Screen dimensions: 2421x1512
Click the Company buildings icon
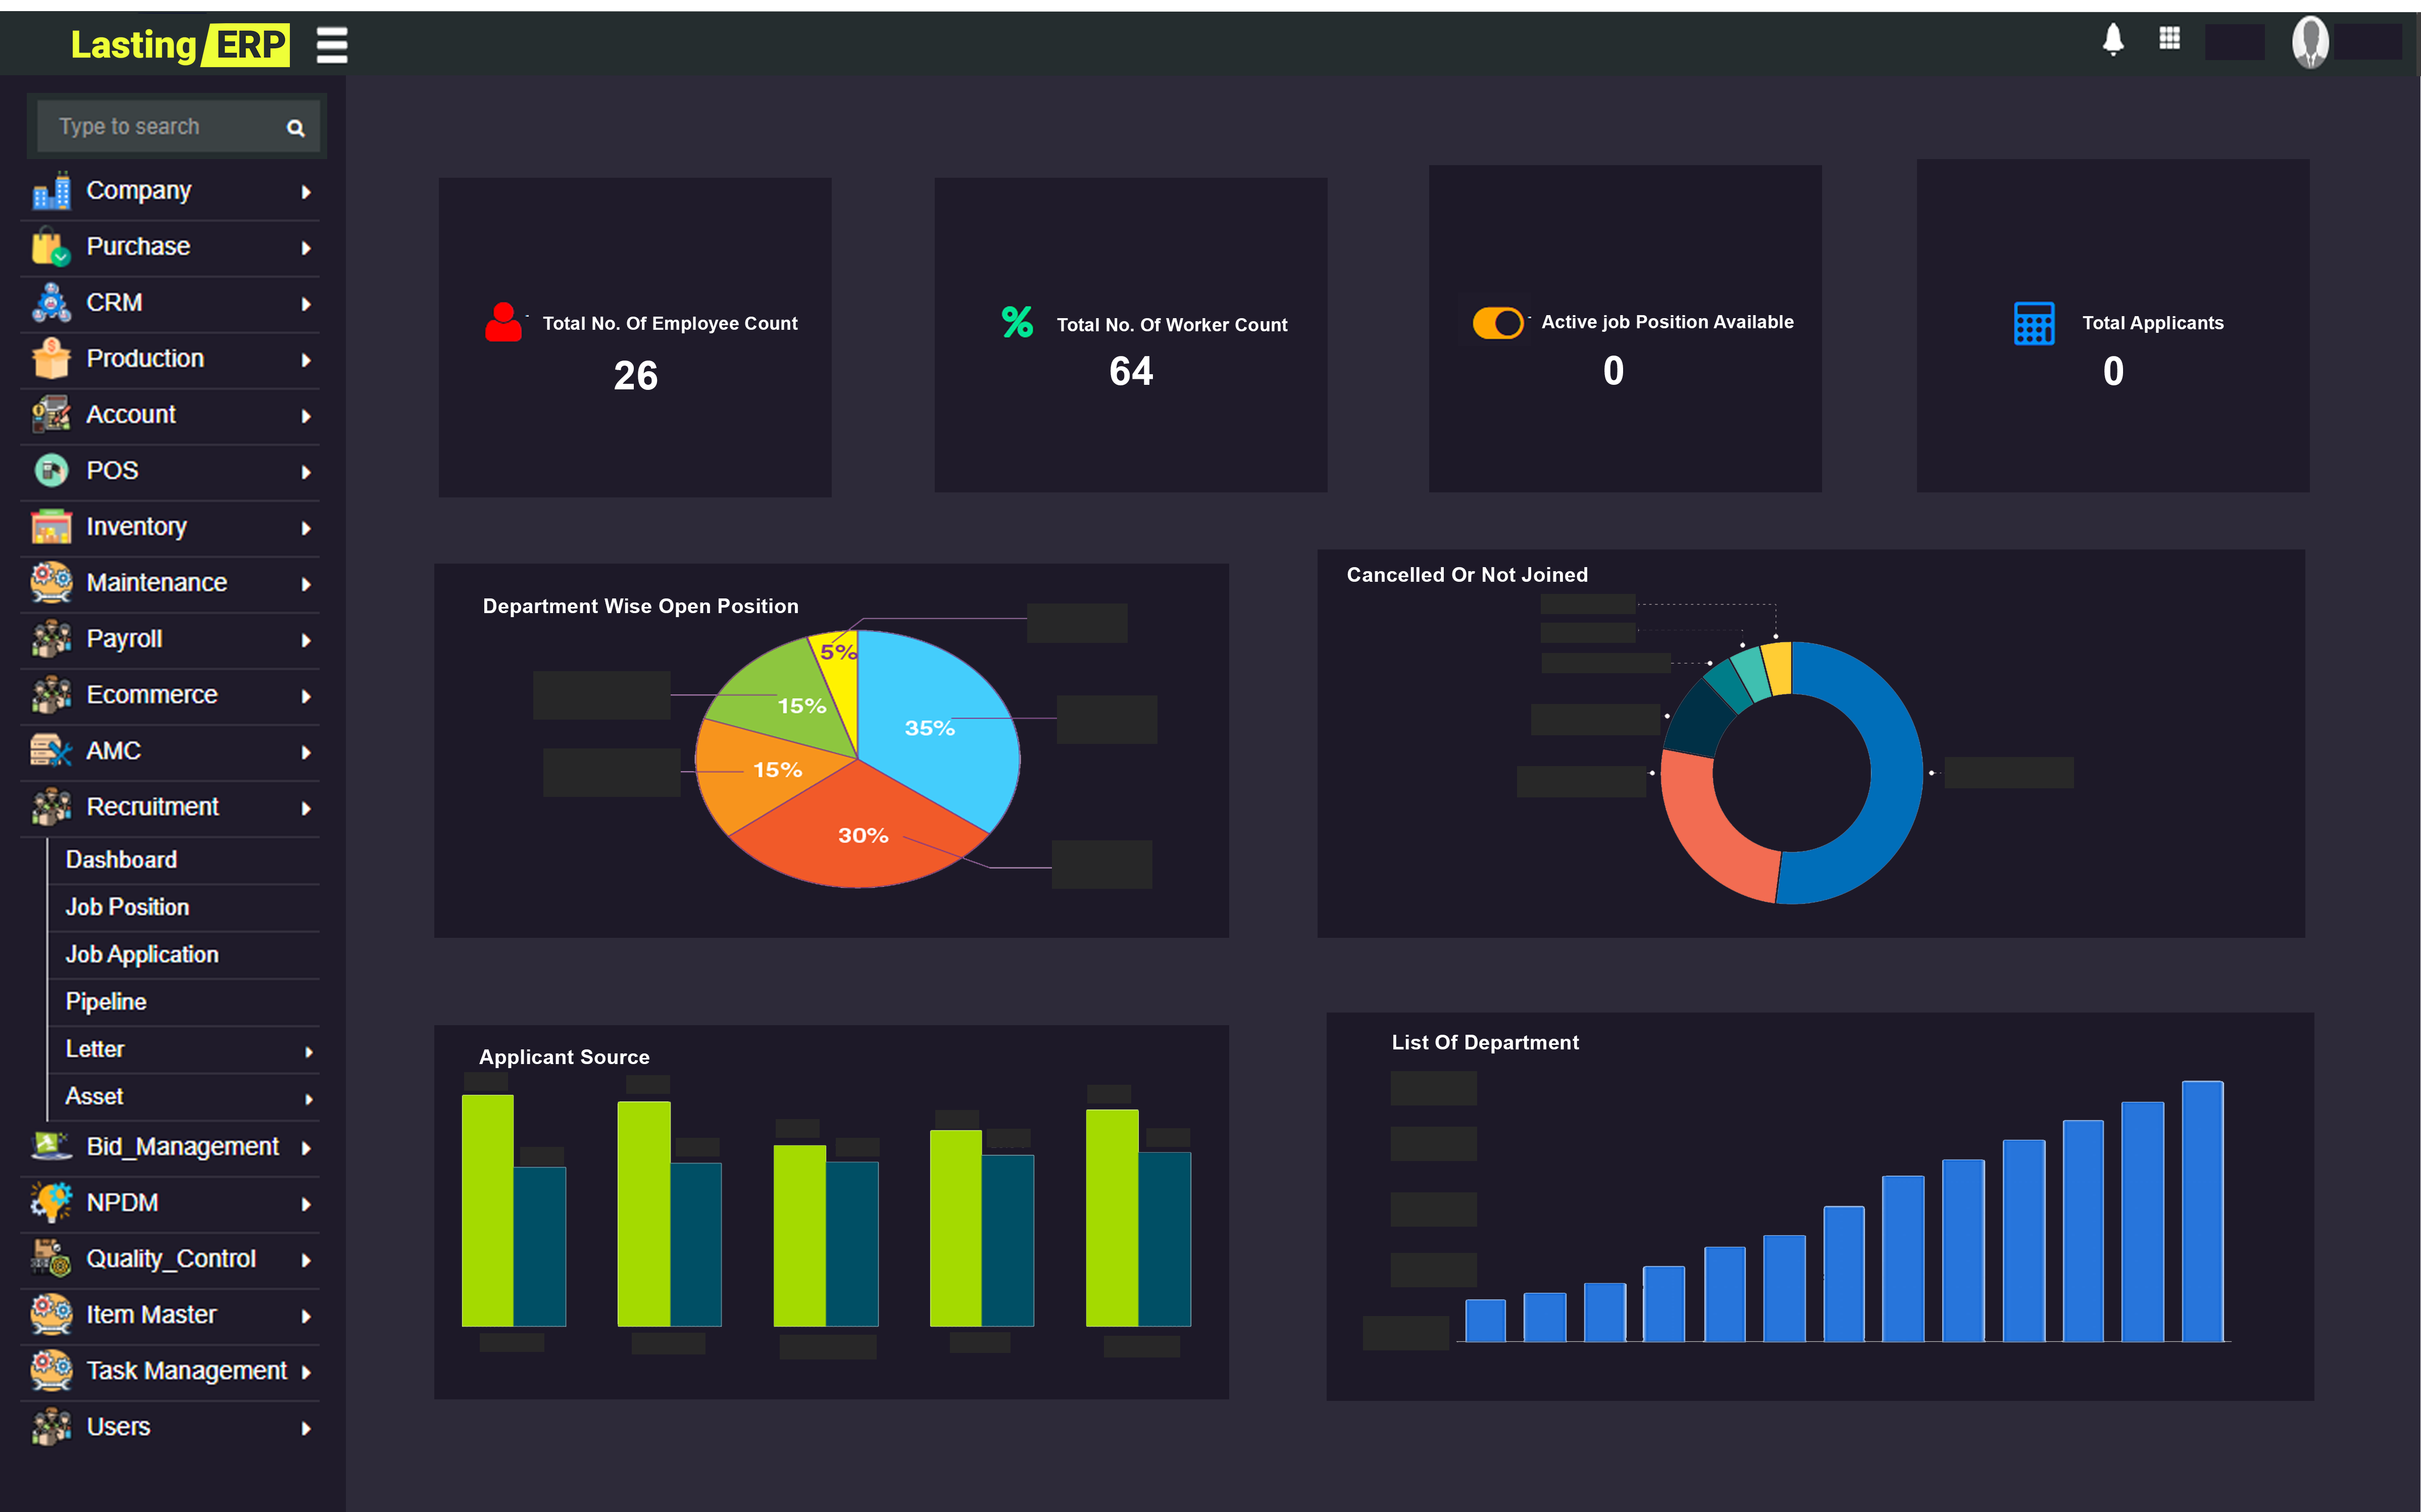tap(51, 191)
